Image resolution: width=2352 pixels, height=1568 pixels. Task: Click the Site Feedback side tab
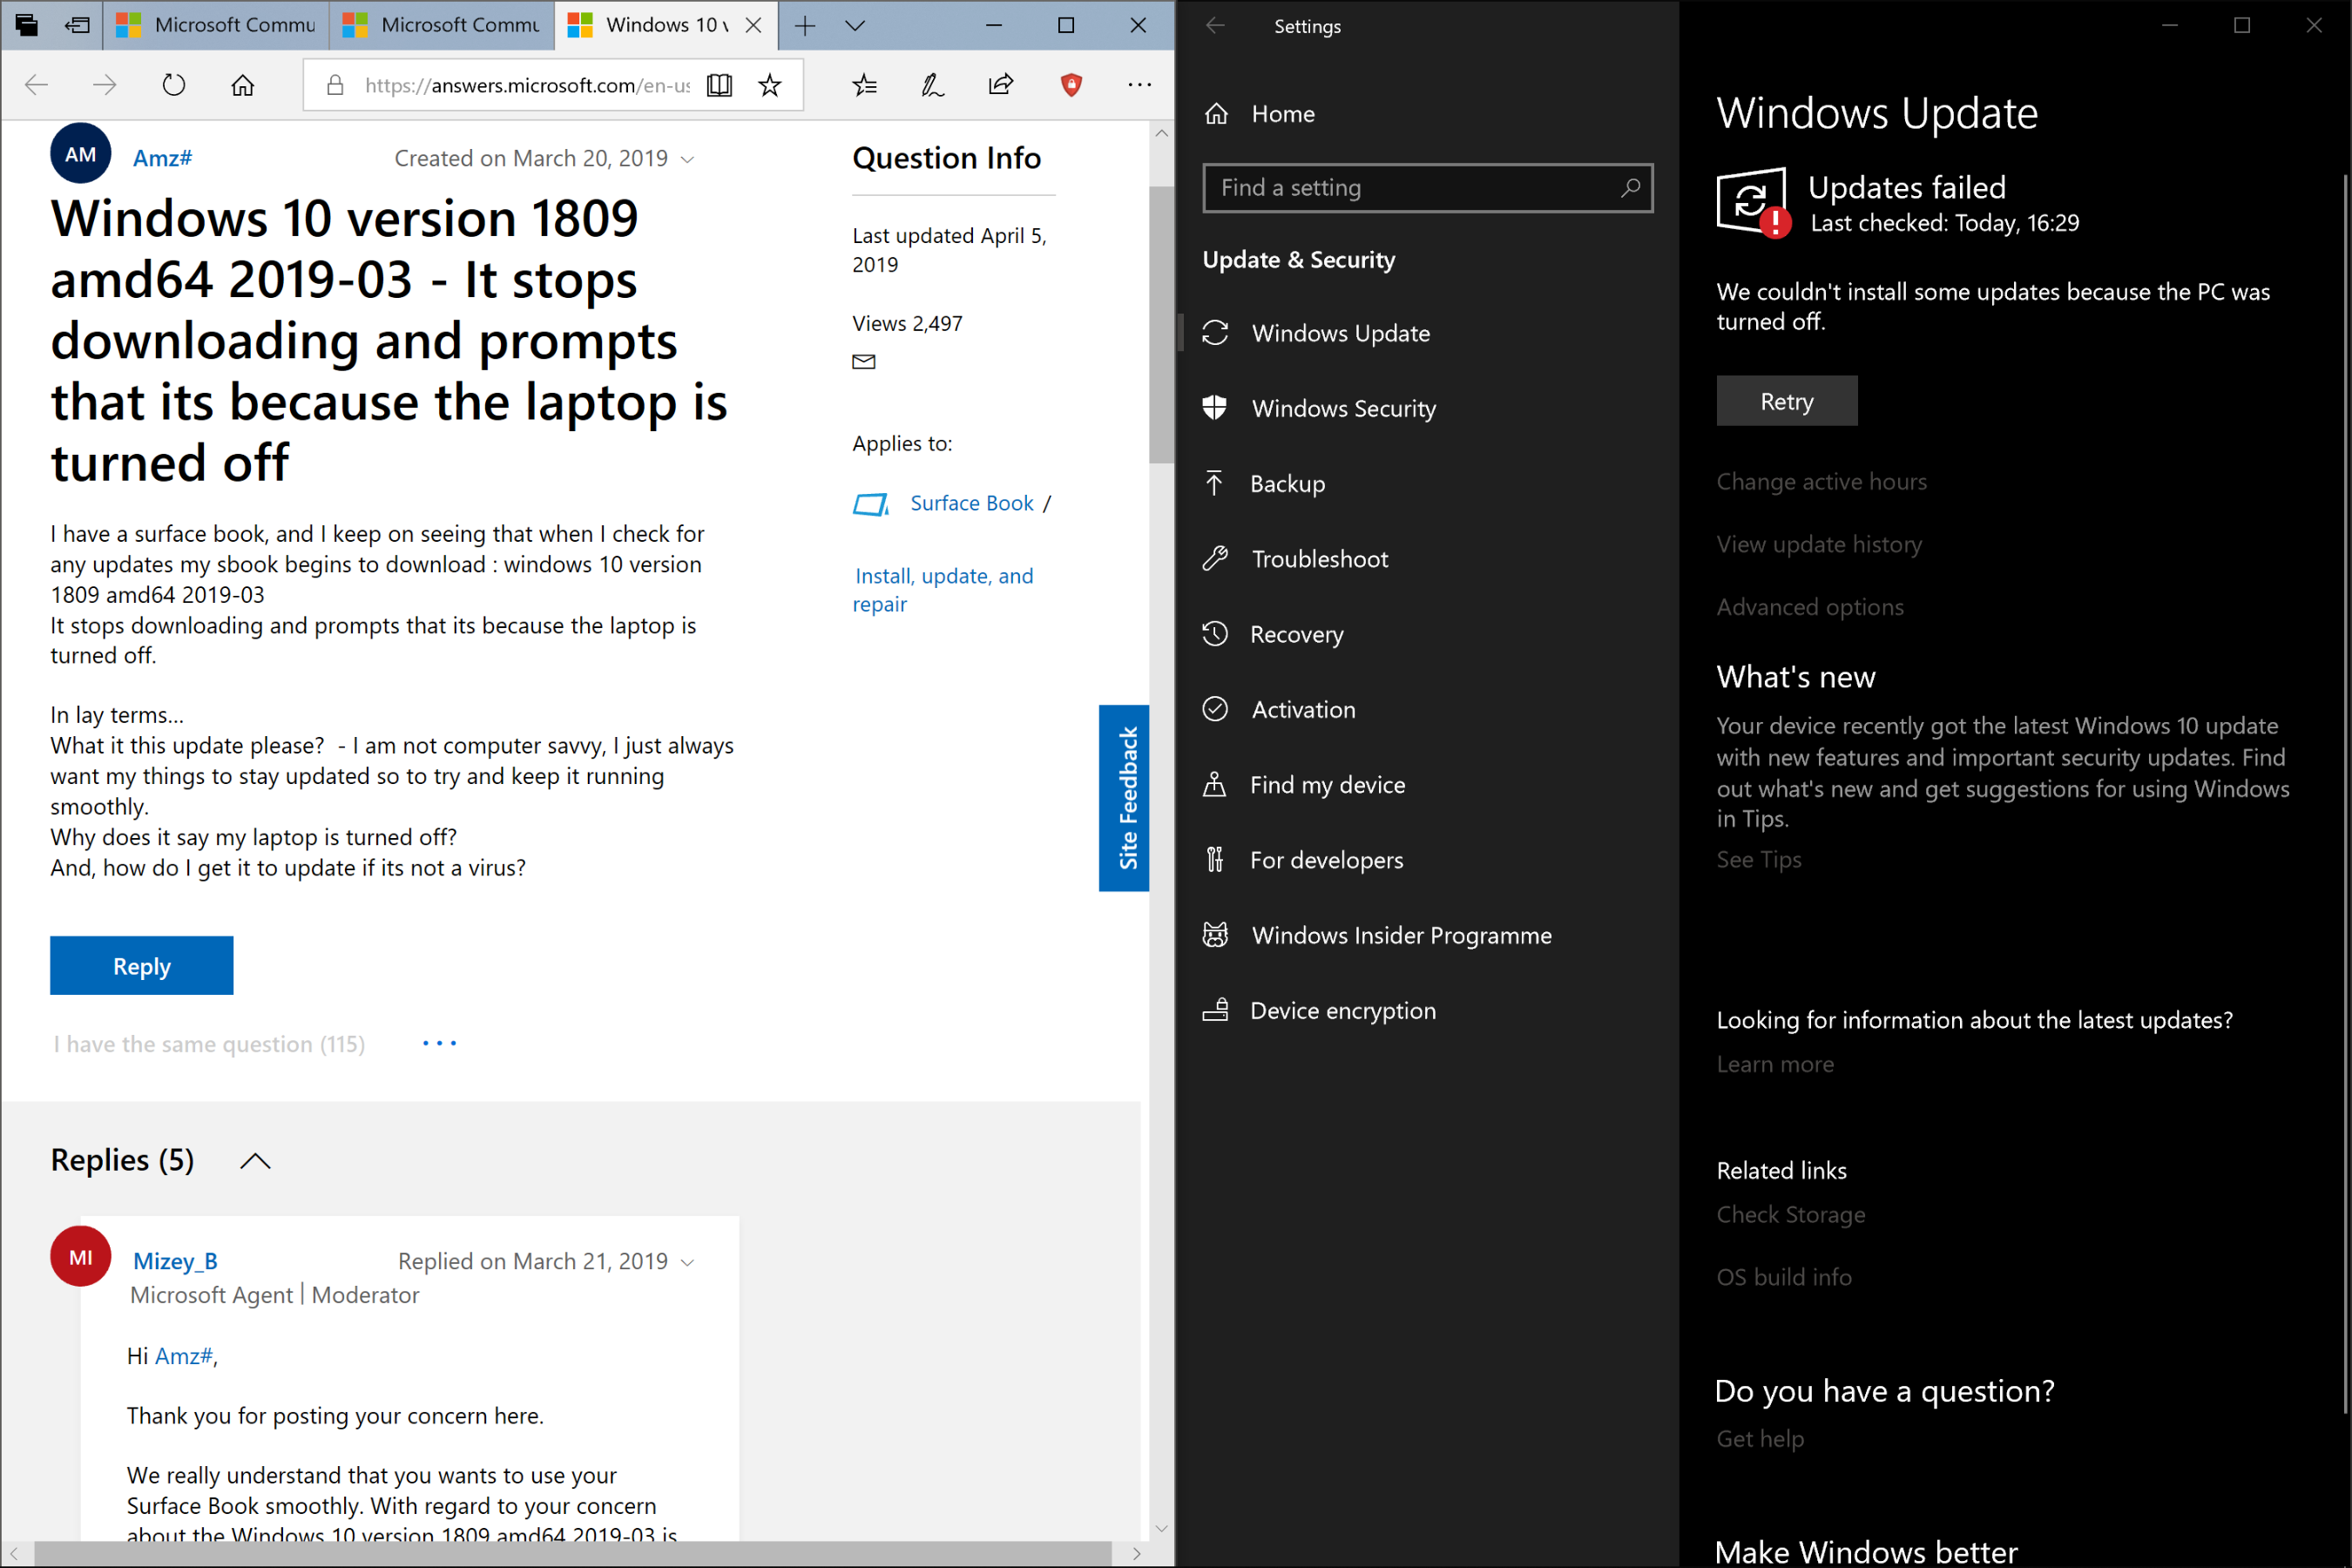(1124, 798)
